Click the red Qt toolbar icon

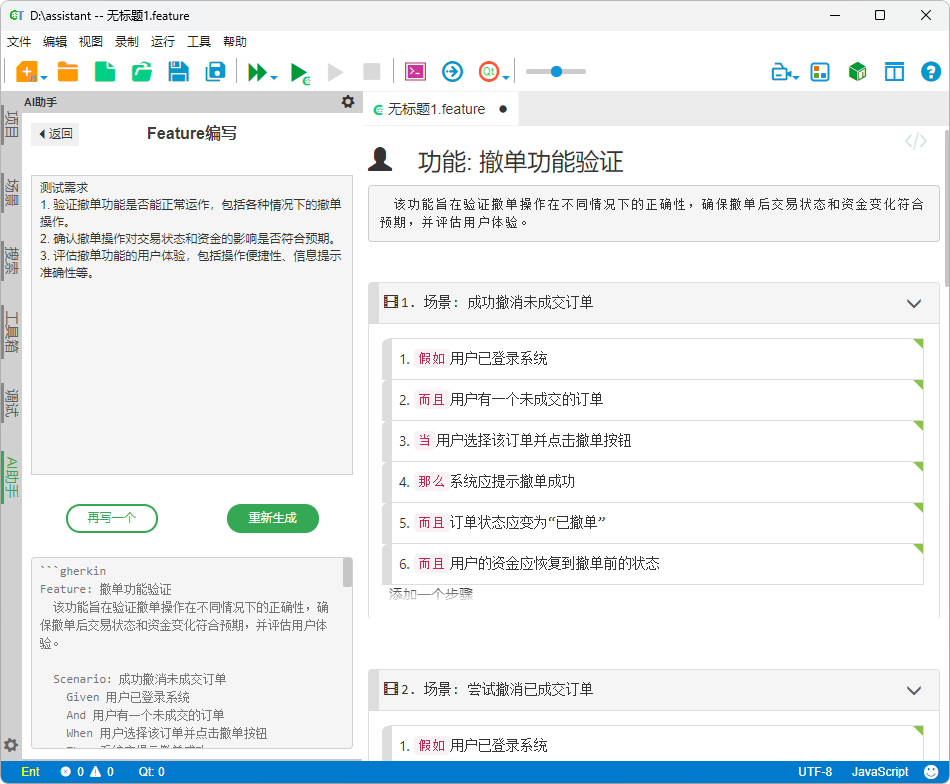[488, 71]
